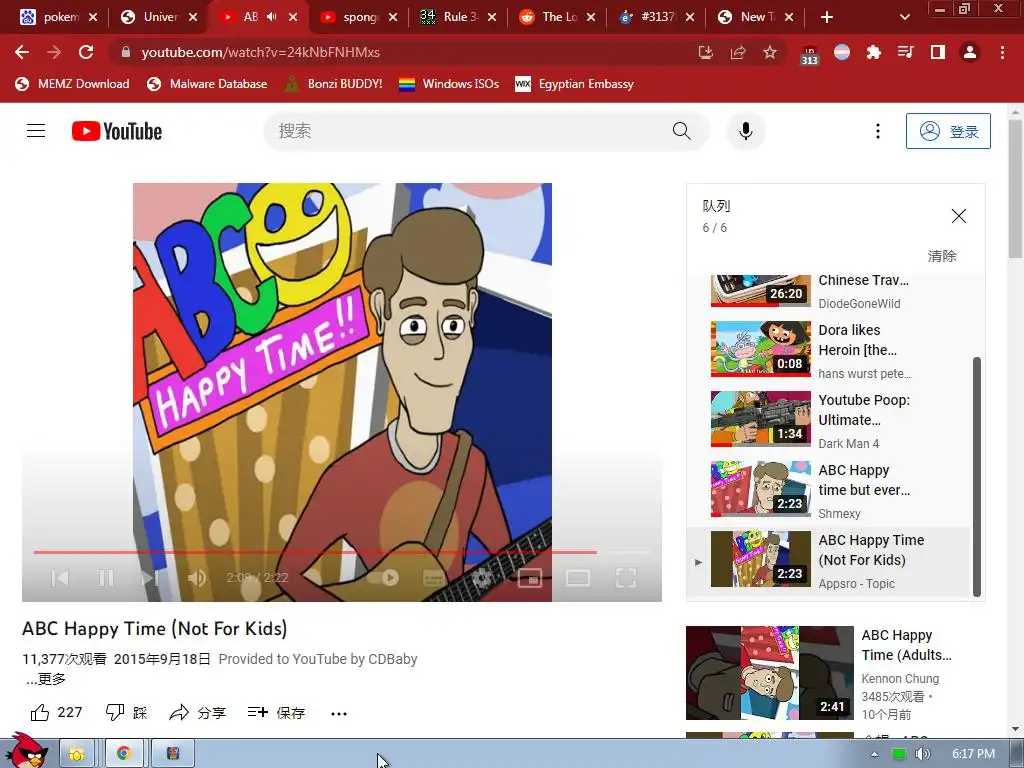The height and width of the screenshot is (768, 1024).
Task: Skip to next video in player
Action: 150,577
